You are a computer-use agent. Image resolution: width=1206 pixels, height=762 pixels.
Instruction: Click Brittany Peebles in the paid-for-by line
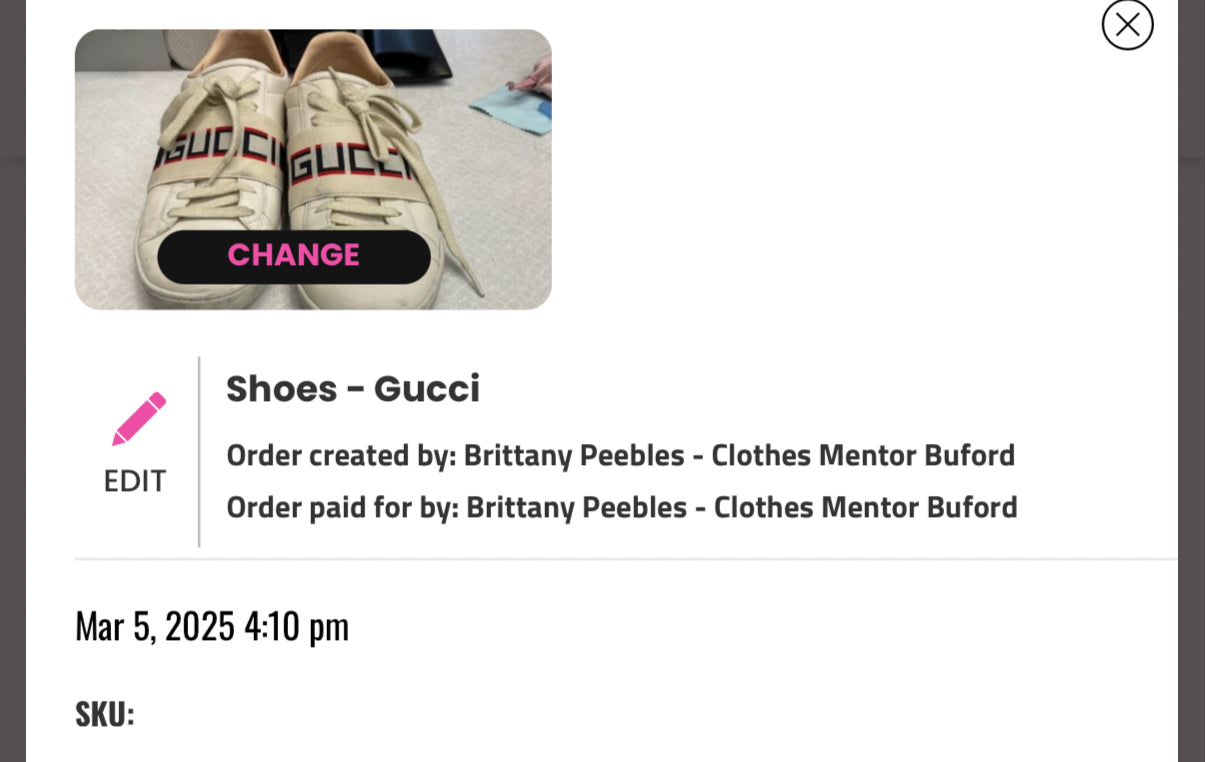coord(577,508)
